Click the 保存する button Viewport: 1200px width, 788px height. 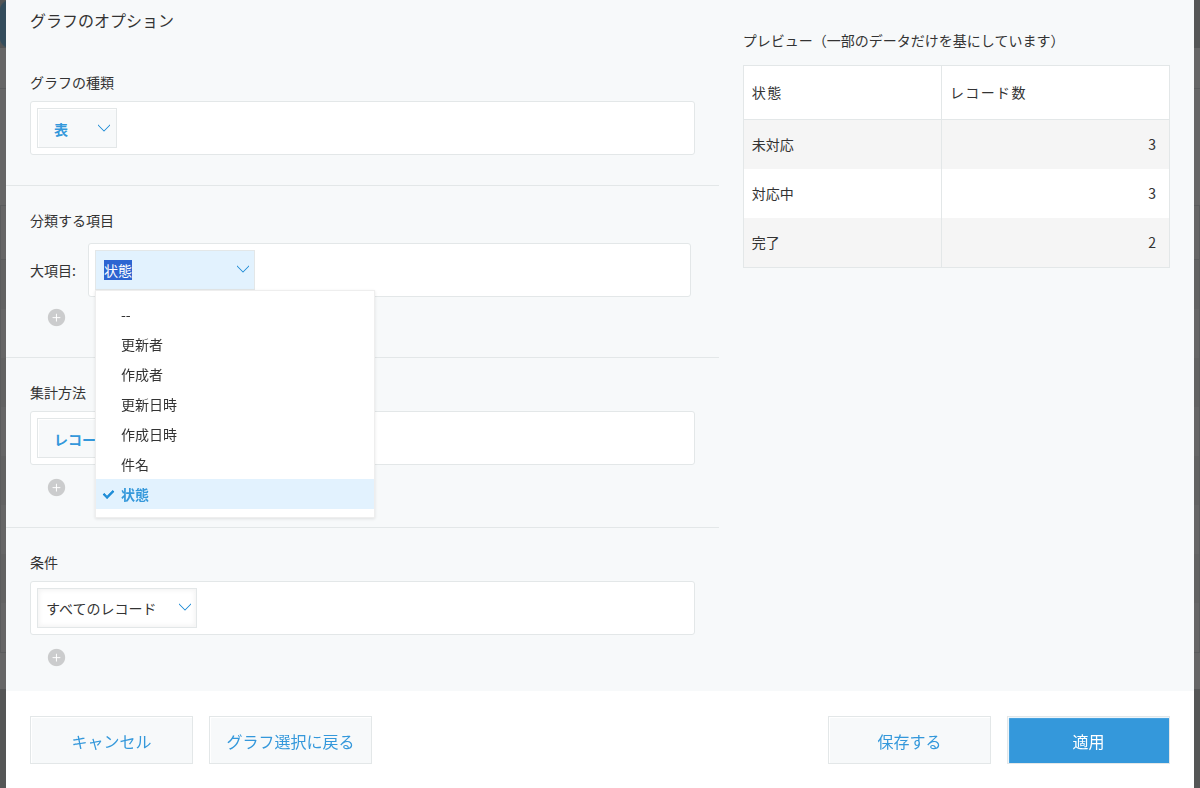pos(909,741)
